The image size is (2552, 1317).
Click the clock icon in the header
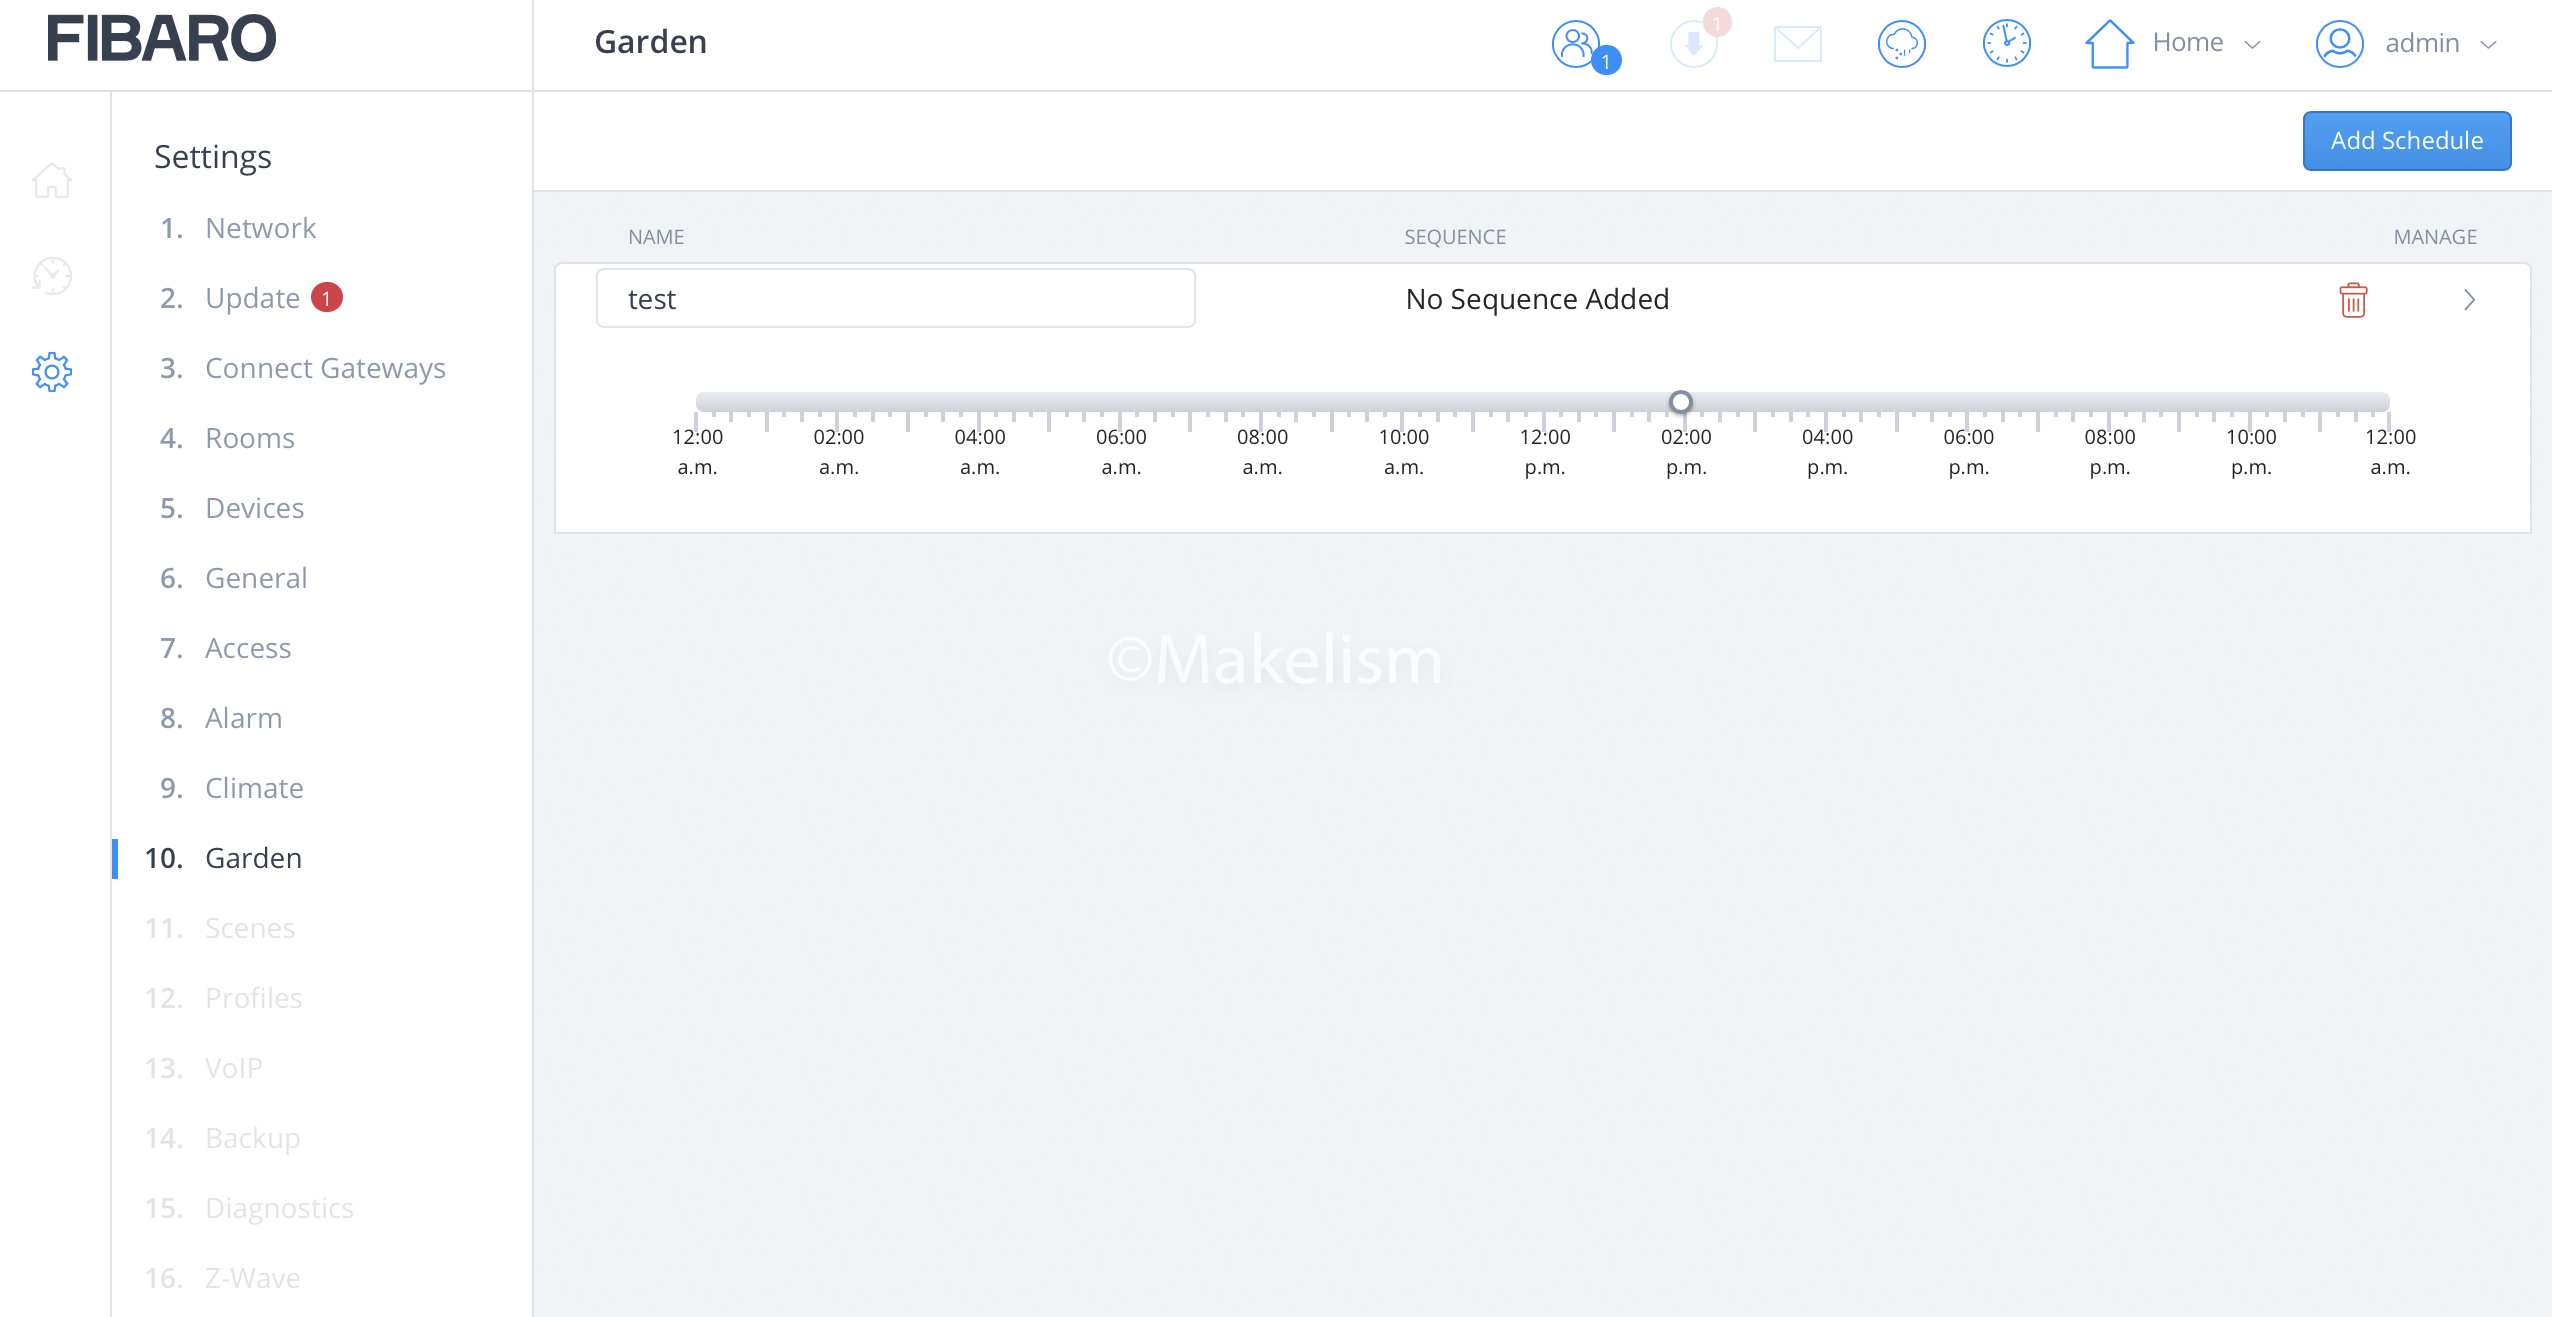(2006, 44)
